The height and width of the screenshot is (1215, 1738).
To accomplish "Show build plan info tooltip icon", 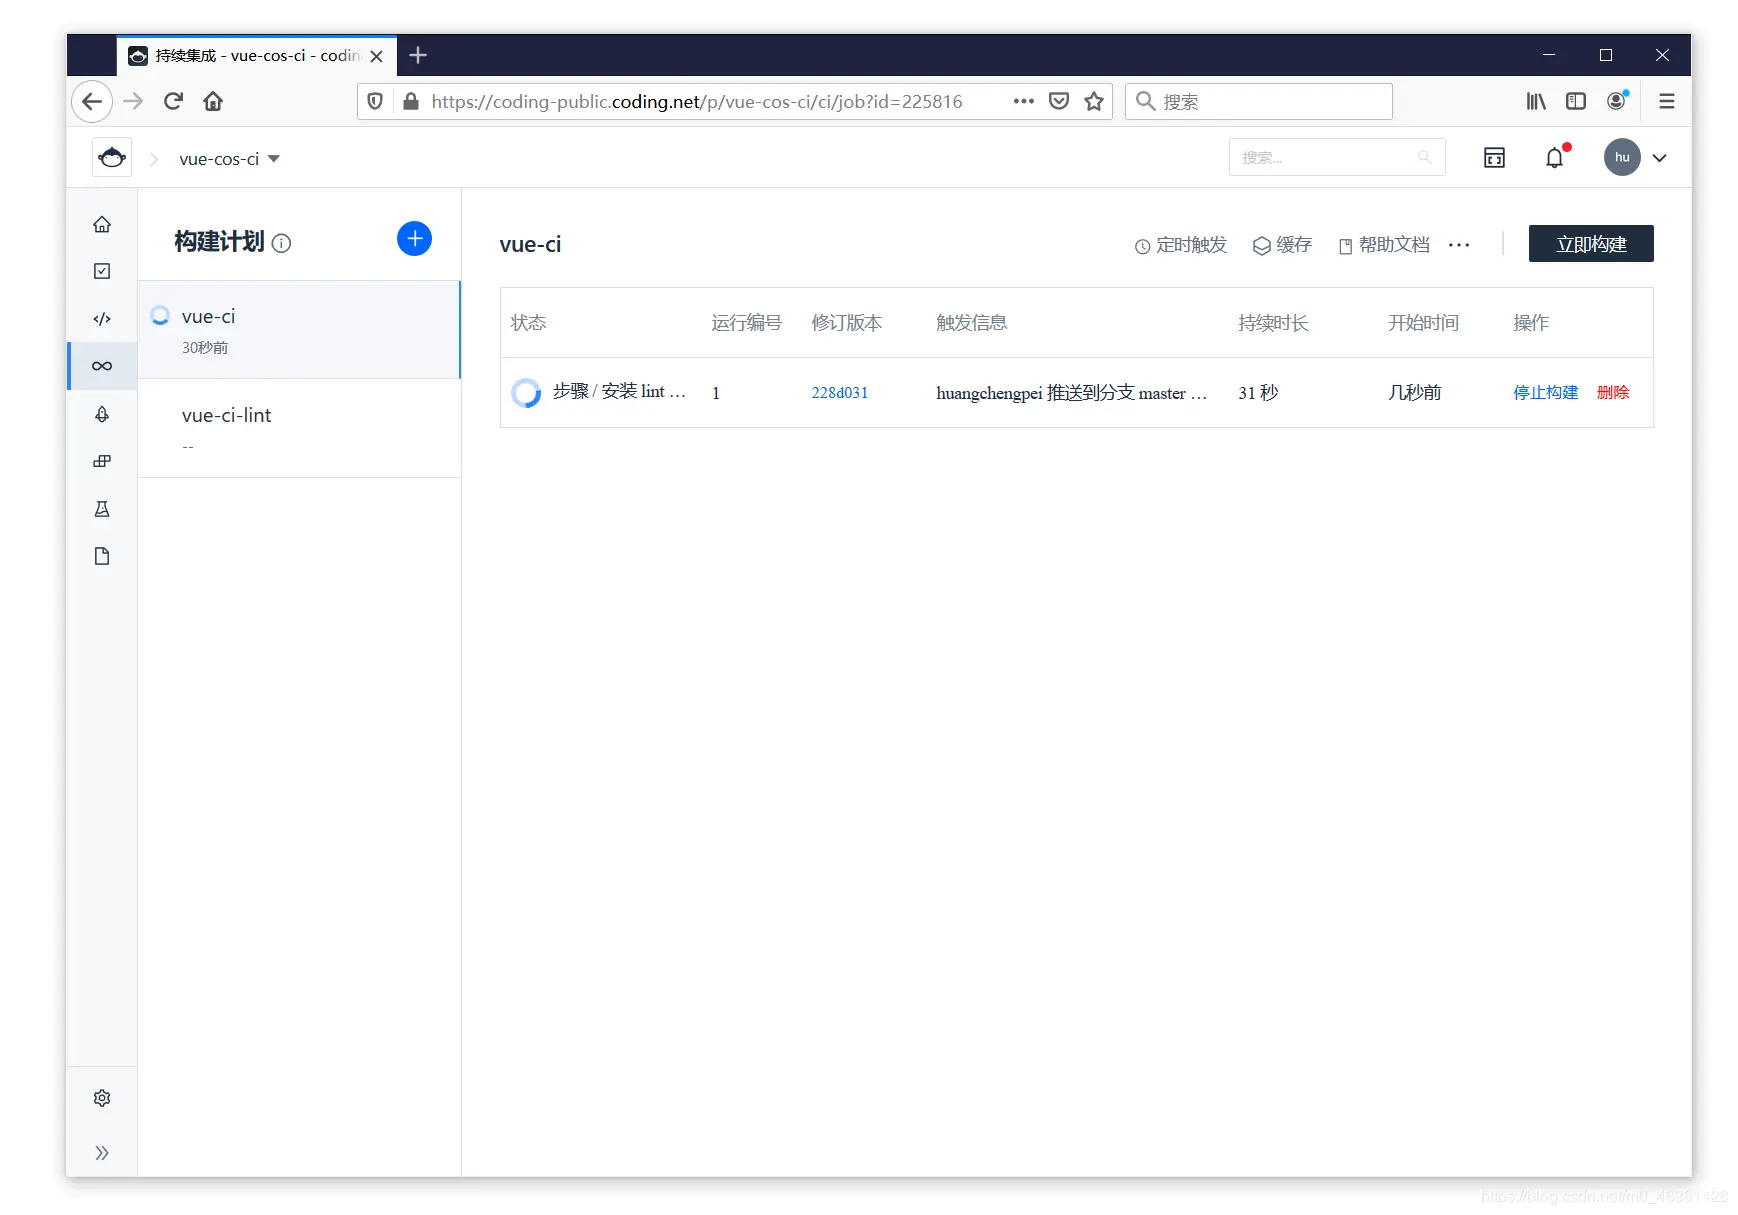I will (282, 243).
